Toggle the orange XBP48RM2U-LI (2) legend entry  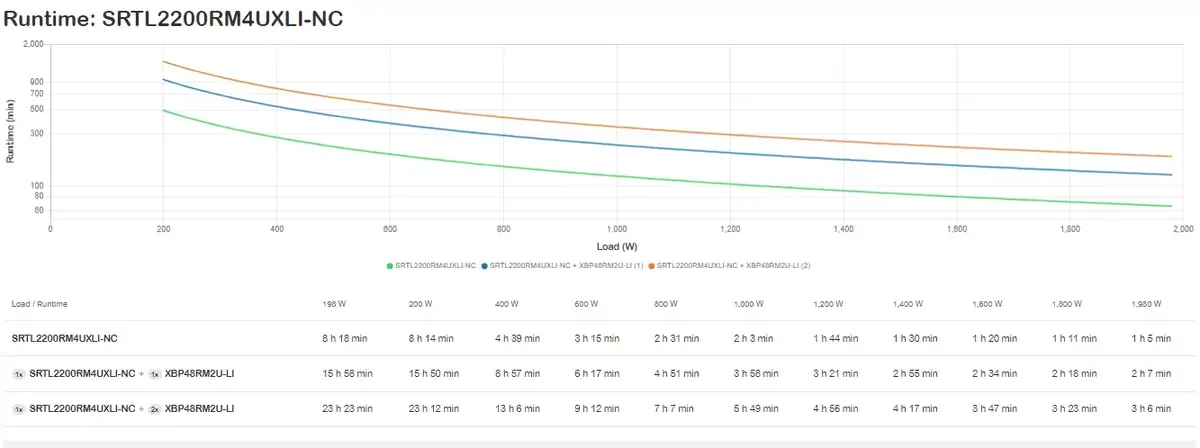coord(732,266)
